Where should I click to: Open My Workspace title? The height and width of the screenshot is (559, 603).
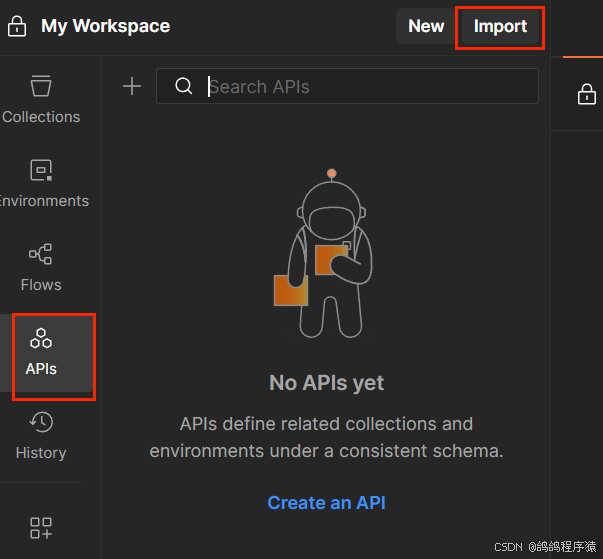[x=105, y=26]
